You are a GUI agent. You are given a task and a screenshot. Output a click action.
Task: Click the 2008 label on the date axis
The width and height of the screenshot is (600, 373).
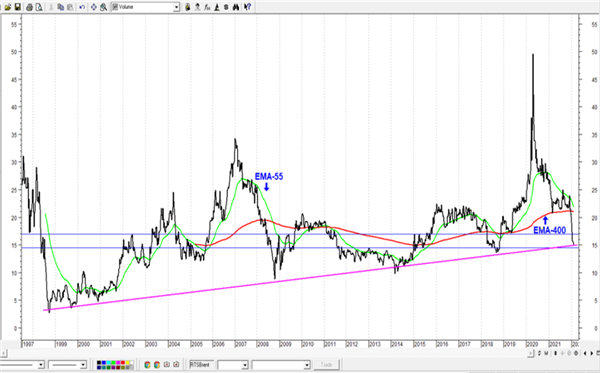(x=263, y=344)
